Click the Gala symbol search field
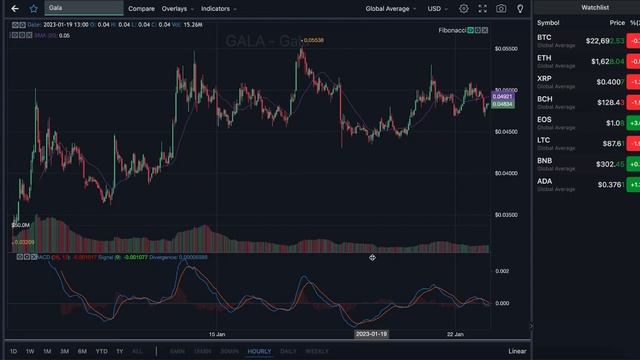This screenshot has height=360, width=640. [x=84, y=8]
